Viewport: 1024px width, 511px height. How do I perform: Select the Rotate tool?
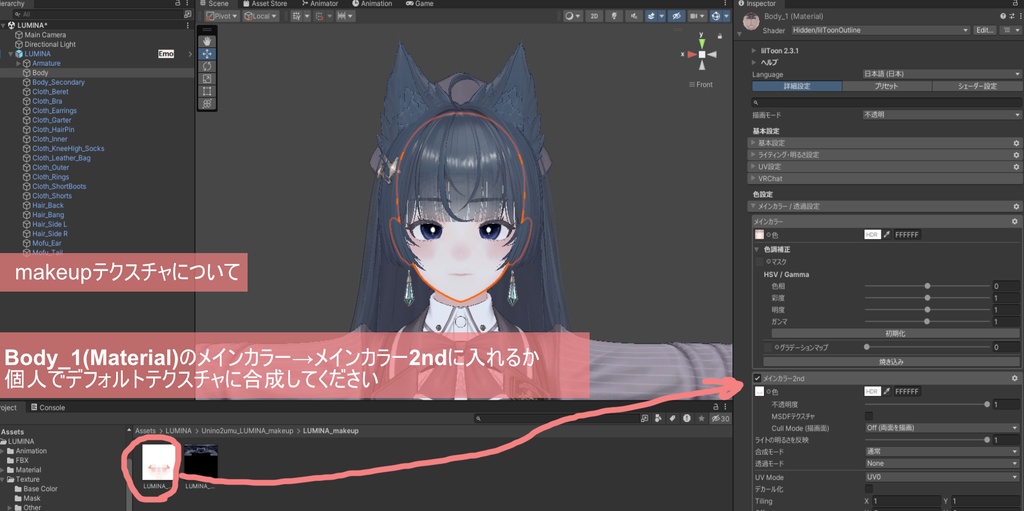point(206,66)
